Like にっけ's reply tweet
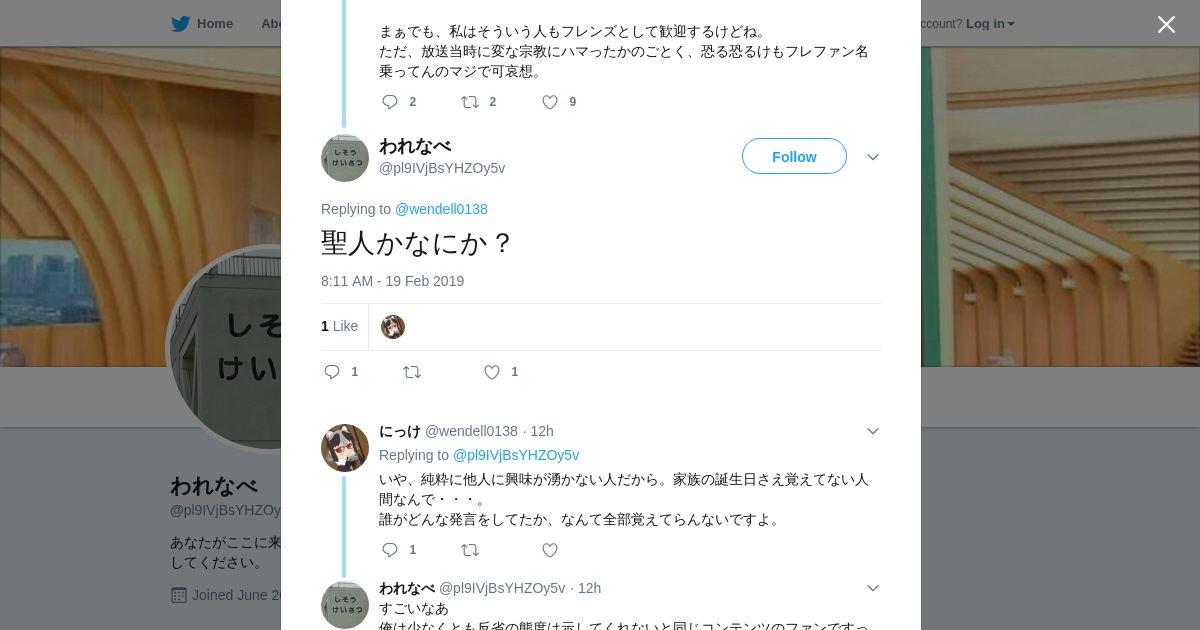 click(550, 550)
